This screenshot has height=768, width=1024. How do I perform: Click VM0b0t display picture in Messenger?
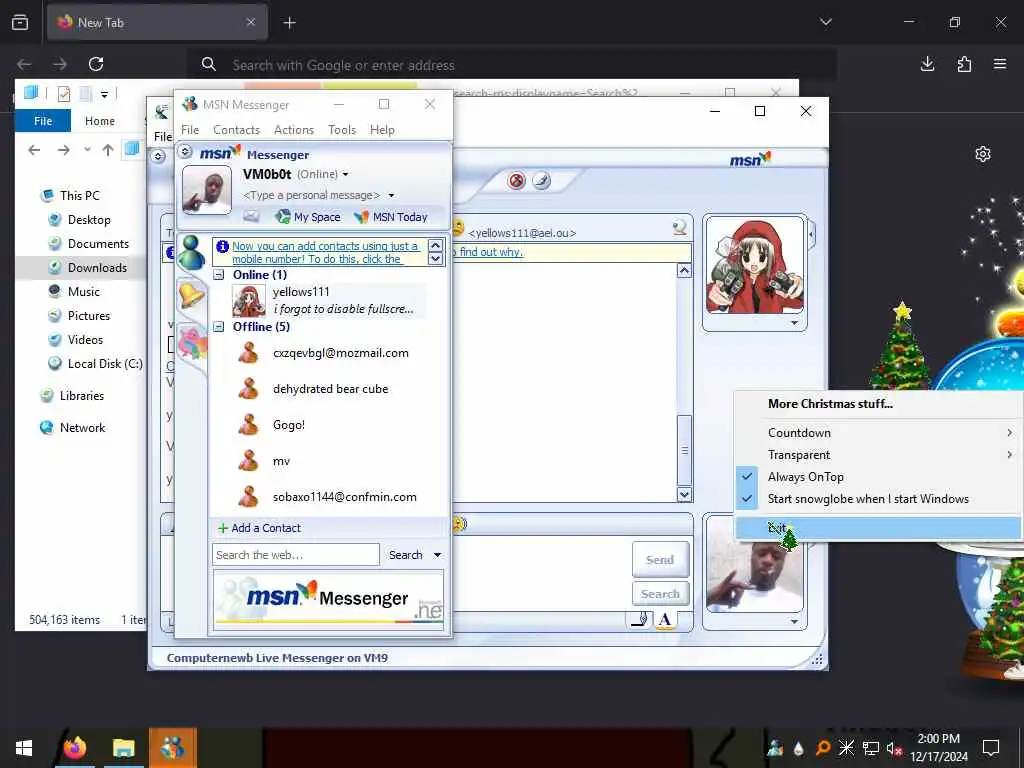point(206,190)
